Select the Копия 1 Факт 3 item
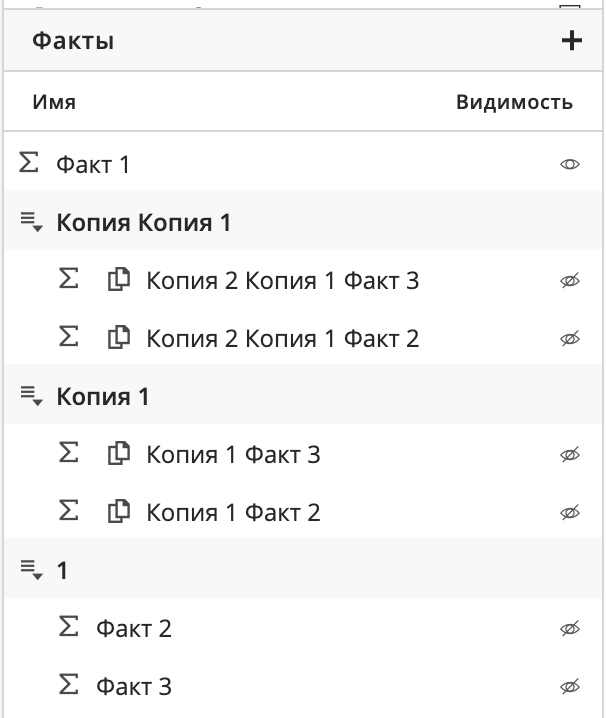The height and width of the screenshot is (718, 606). pyautogui.click(x=233, y=455)
